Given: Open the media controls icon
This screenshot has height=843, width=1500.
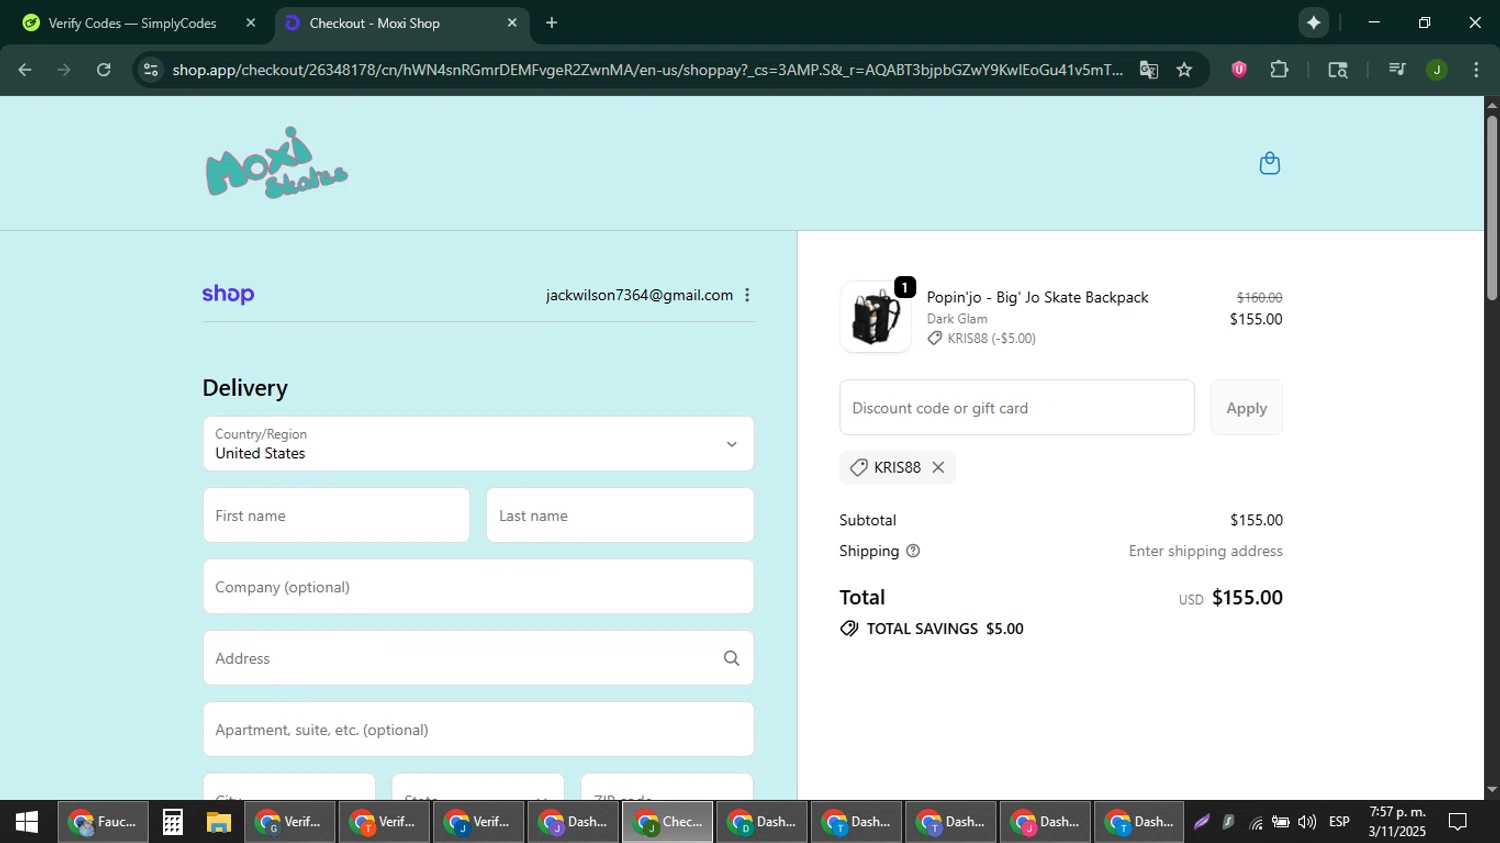Looking at the screenshot, I should [x=1397, y=69].
